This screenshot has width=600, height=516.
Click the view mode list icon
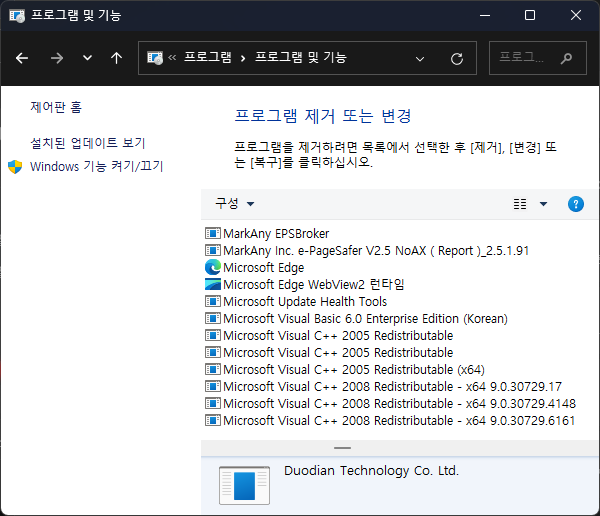[520, 204]
